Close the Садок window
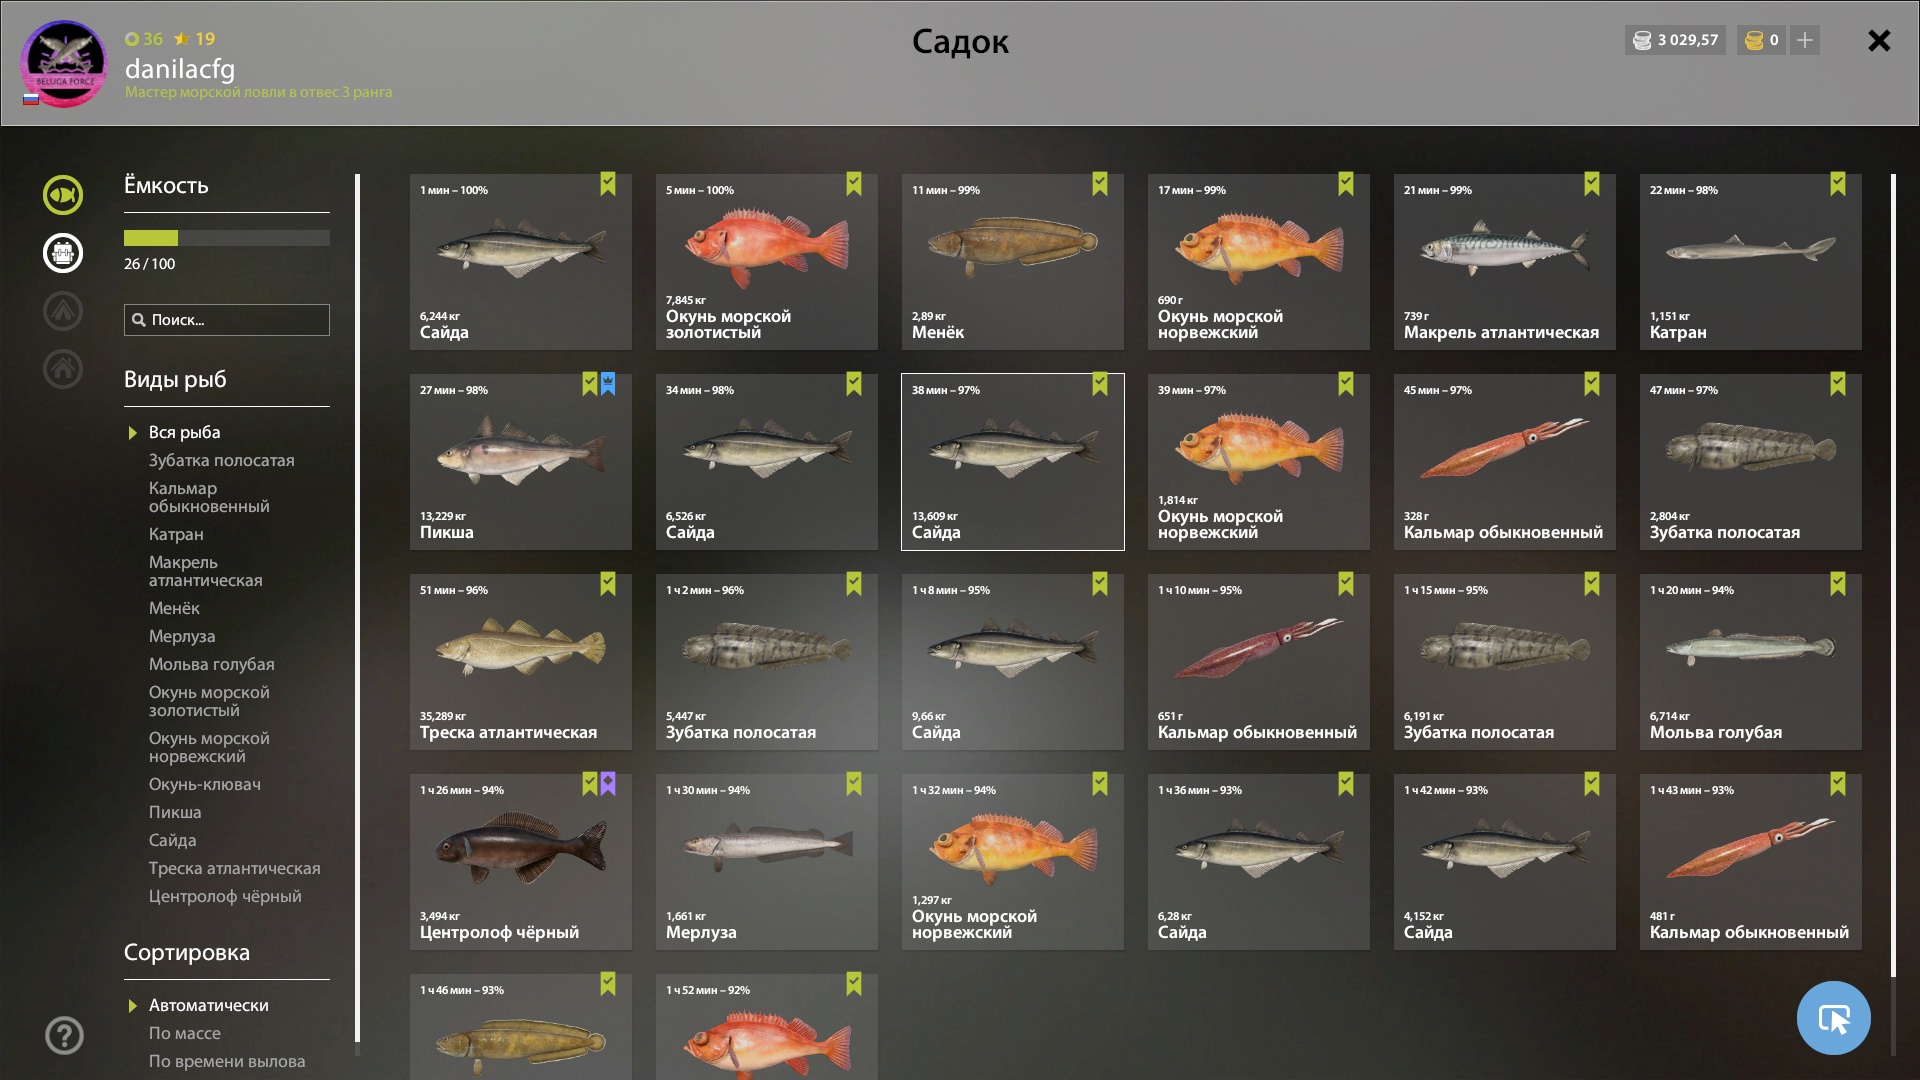1920x1080 pixels. coord(1879,40)
